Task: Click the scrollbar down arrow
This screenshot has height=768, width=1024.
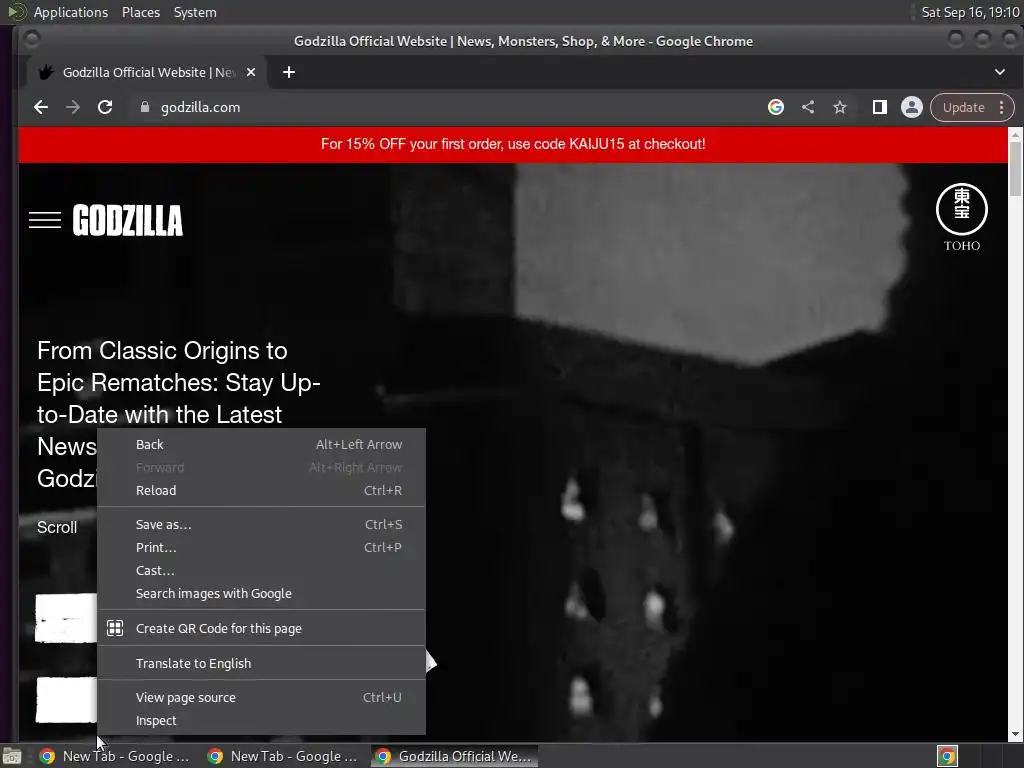Action: click(1015, 734)
